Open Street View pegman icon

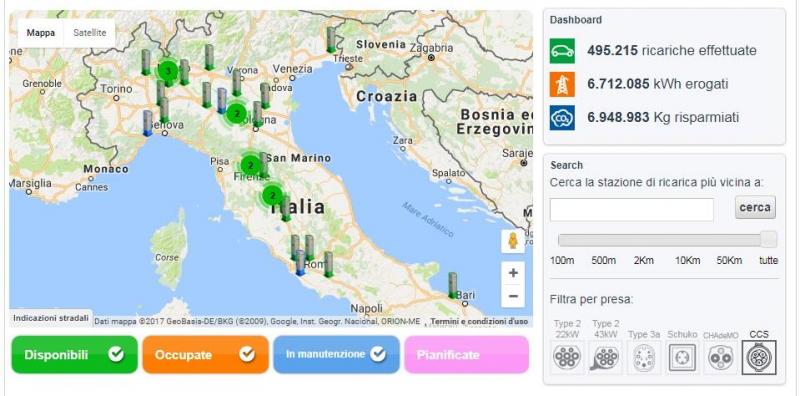coord(513,241)
